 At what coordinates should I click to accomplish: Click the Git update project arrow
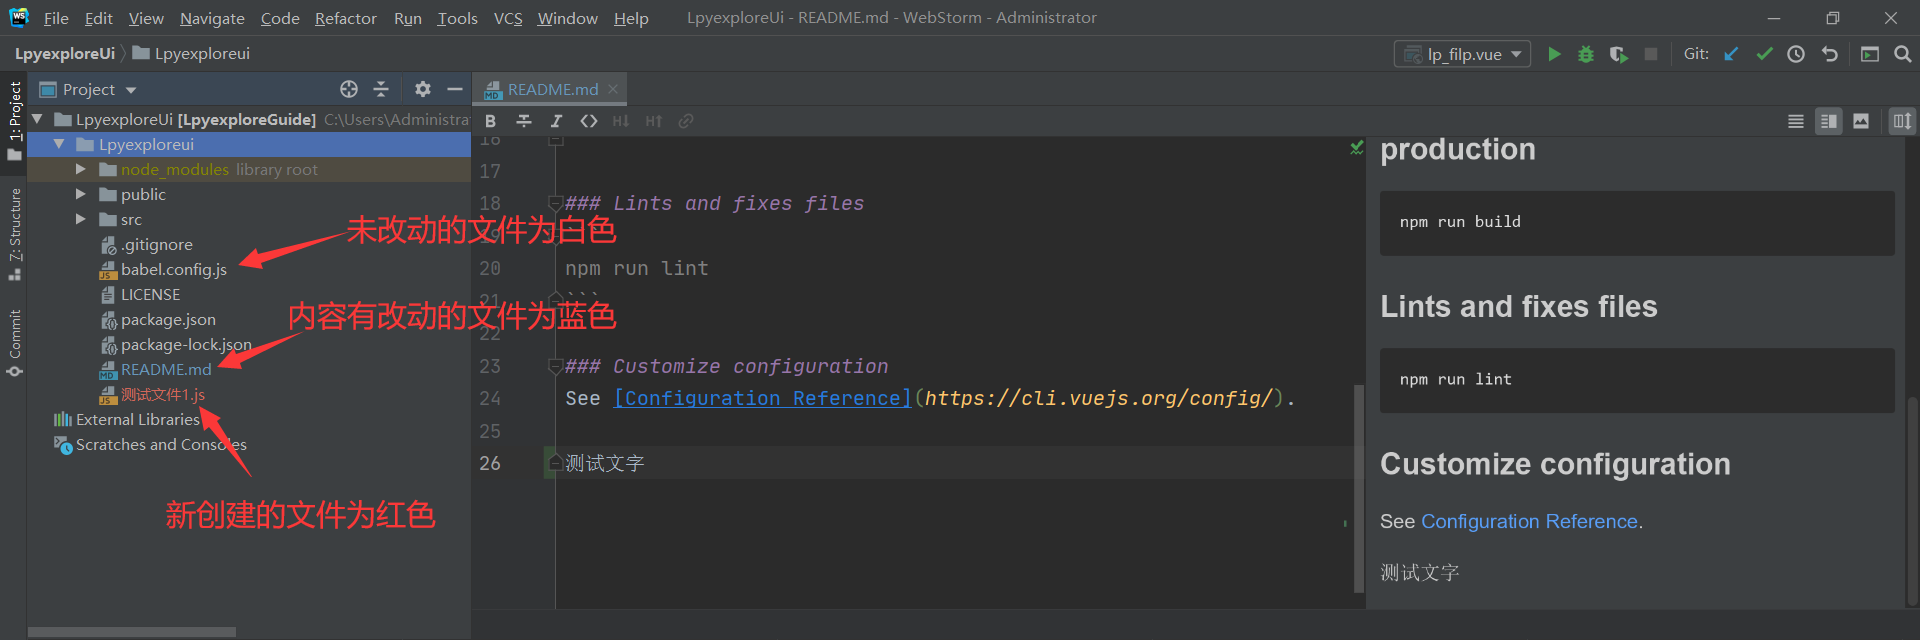(x=1732, y=54)
